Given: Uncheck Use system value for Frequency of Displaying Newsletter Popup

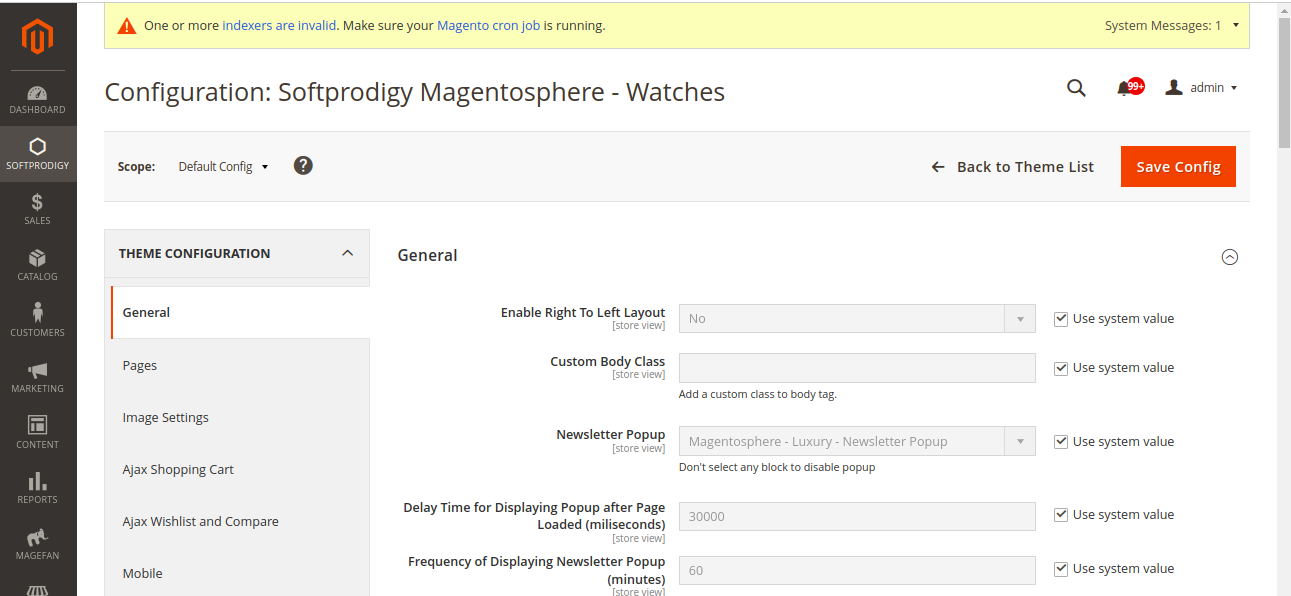Looking at the screenshot, I should coord(1061,569).
